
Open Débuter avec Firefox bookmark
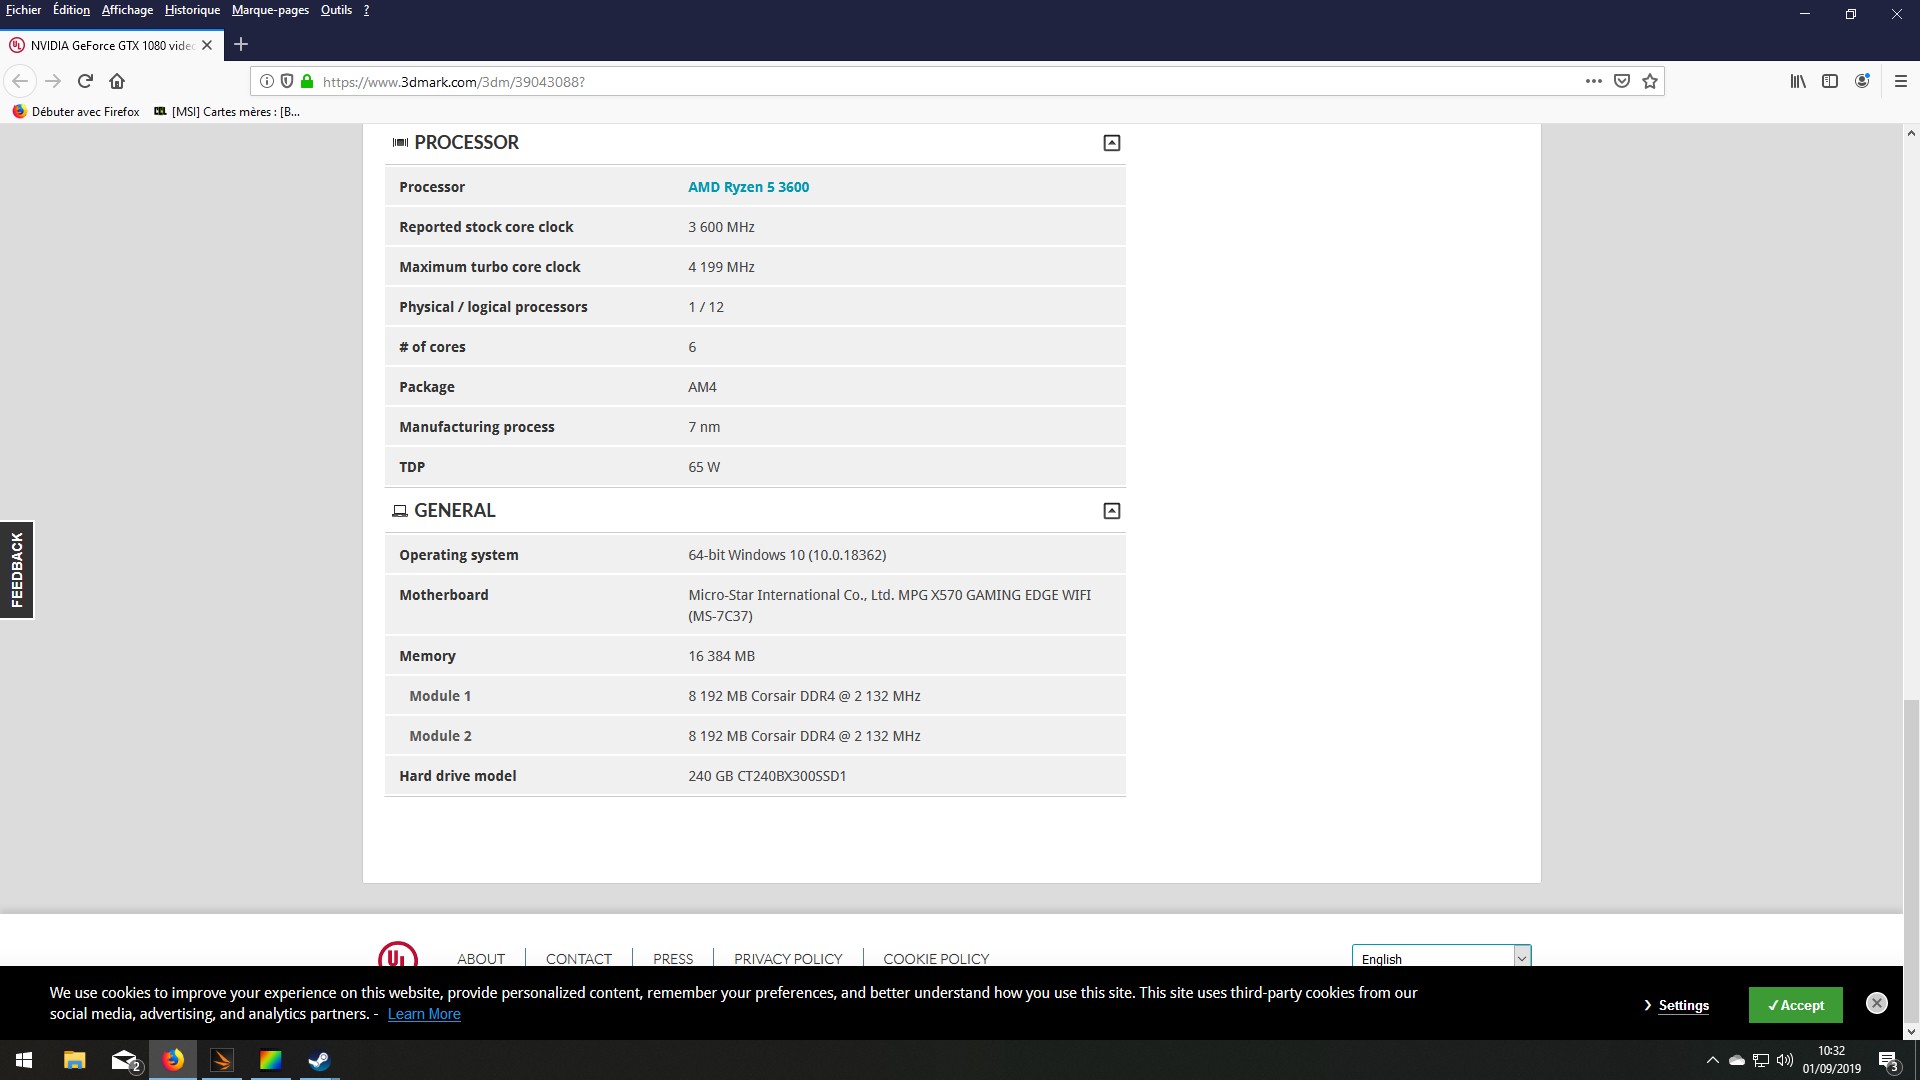pos(76,112)
